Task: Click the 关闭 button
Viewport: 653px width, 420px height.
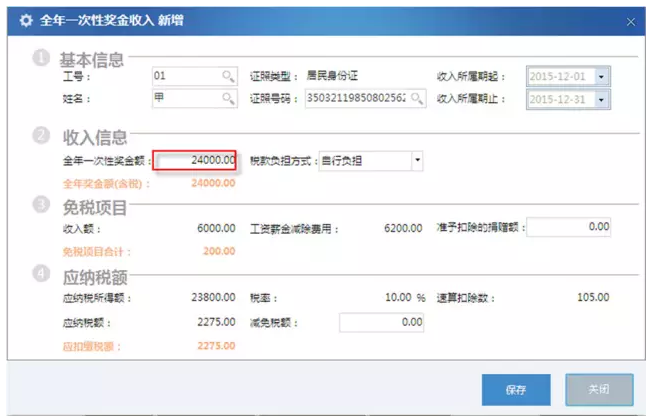Action: point(599,390)
